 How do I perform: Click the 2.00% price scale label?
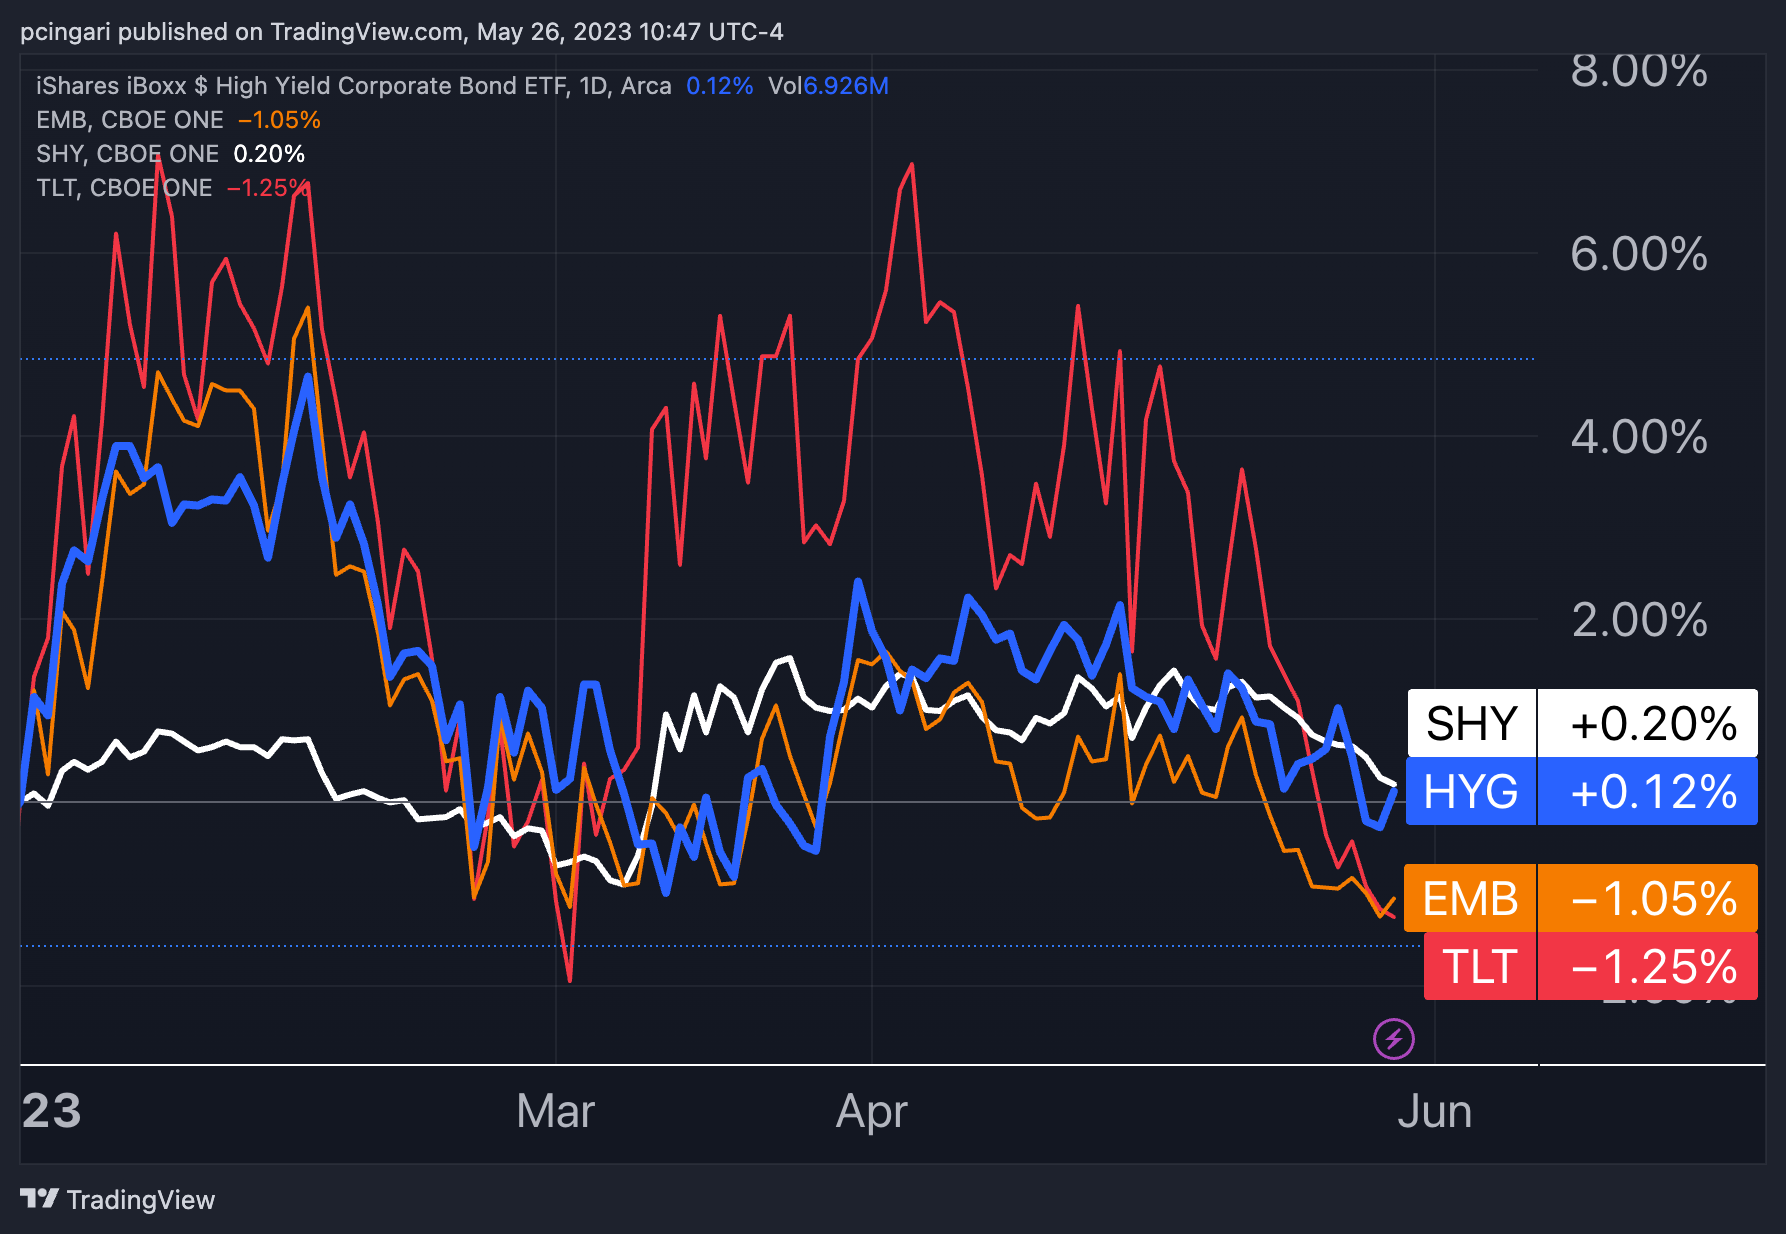(1638, 620)
